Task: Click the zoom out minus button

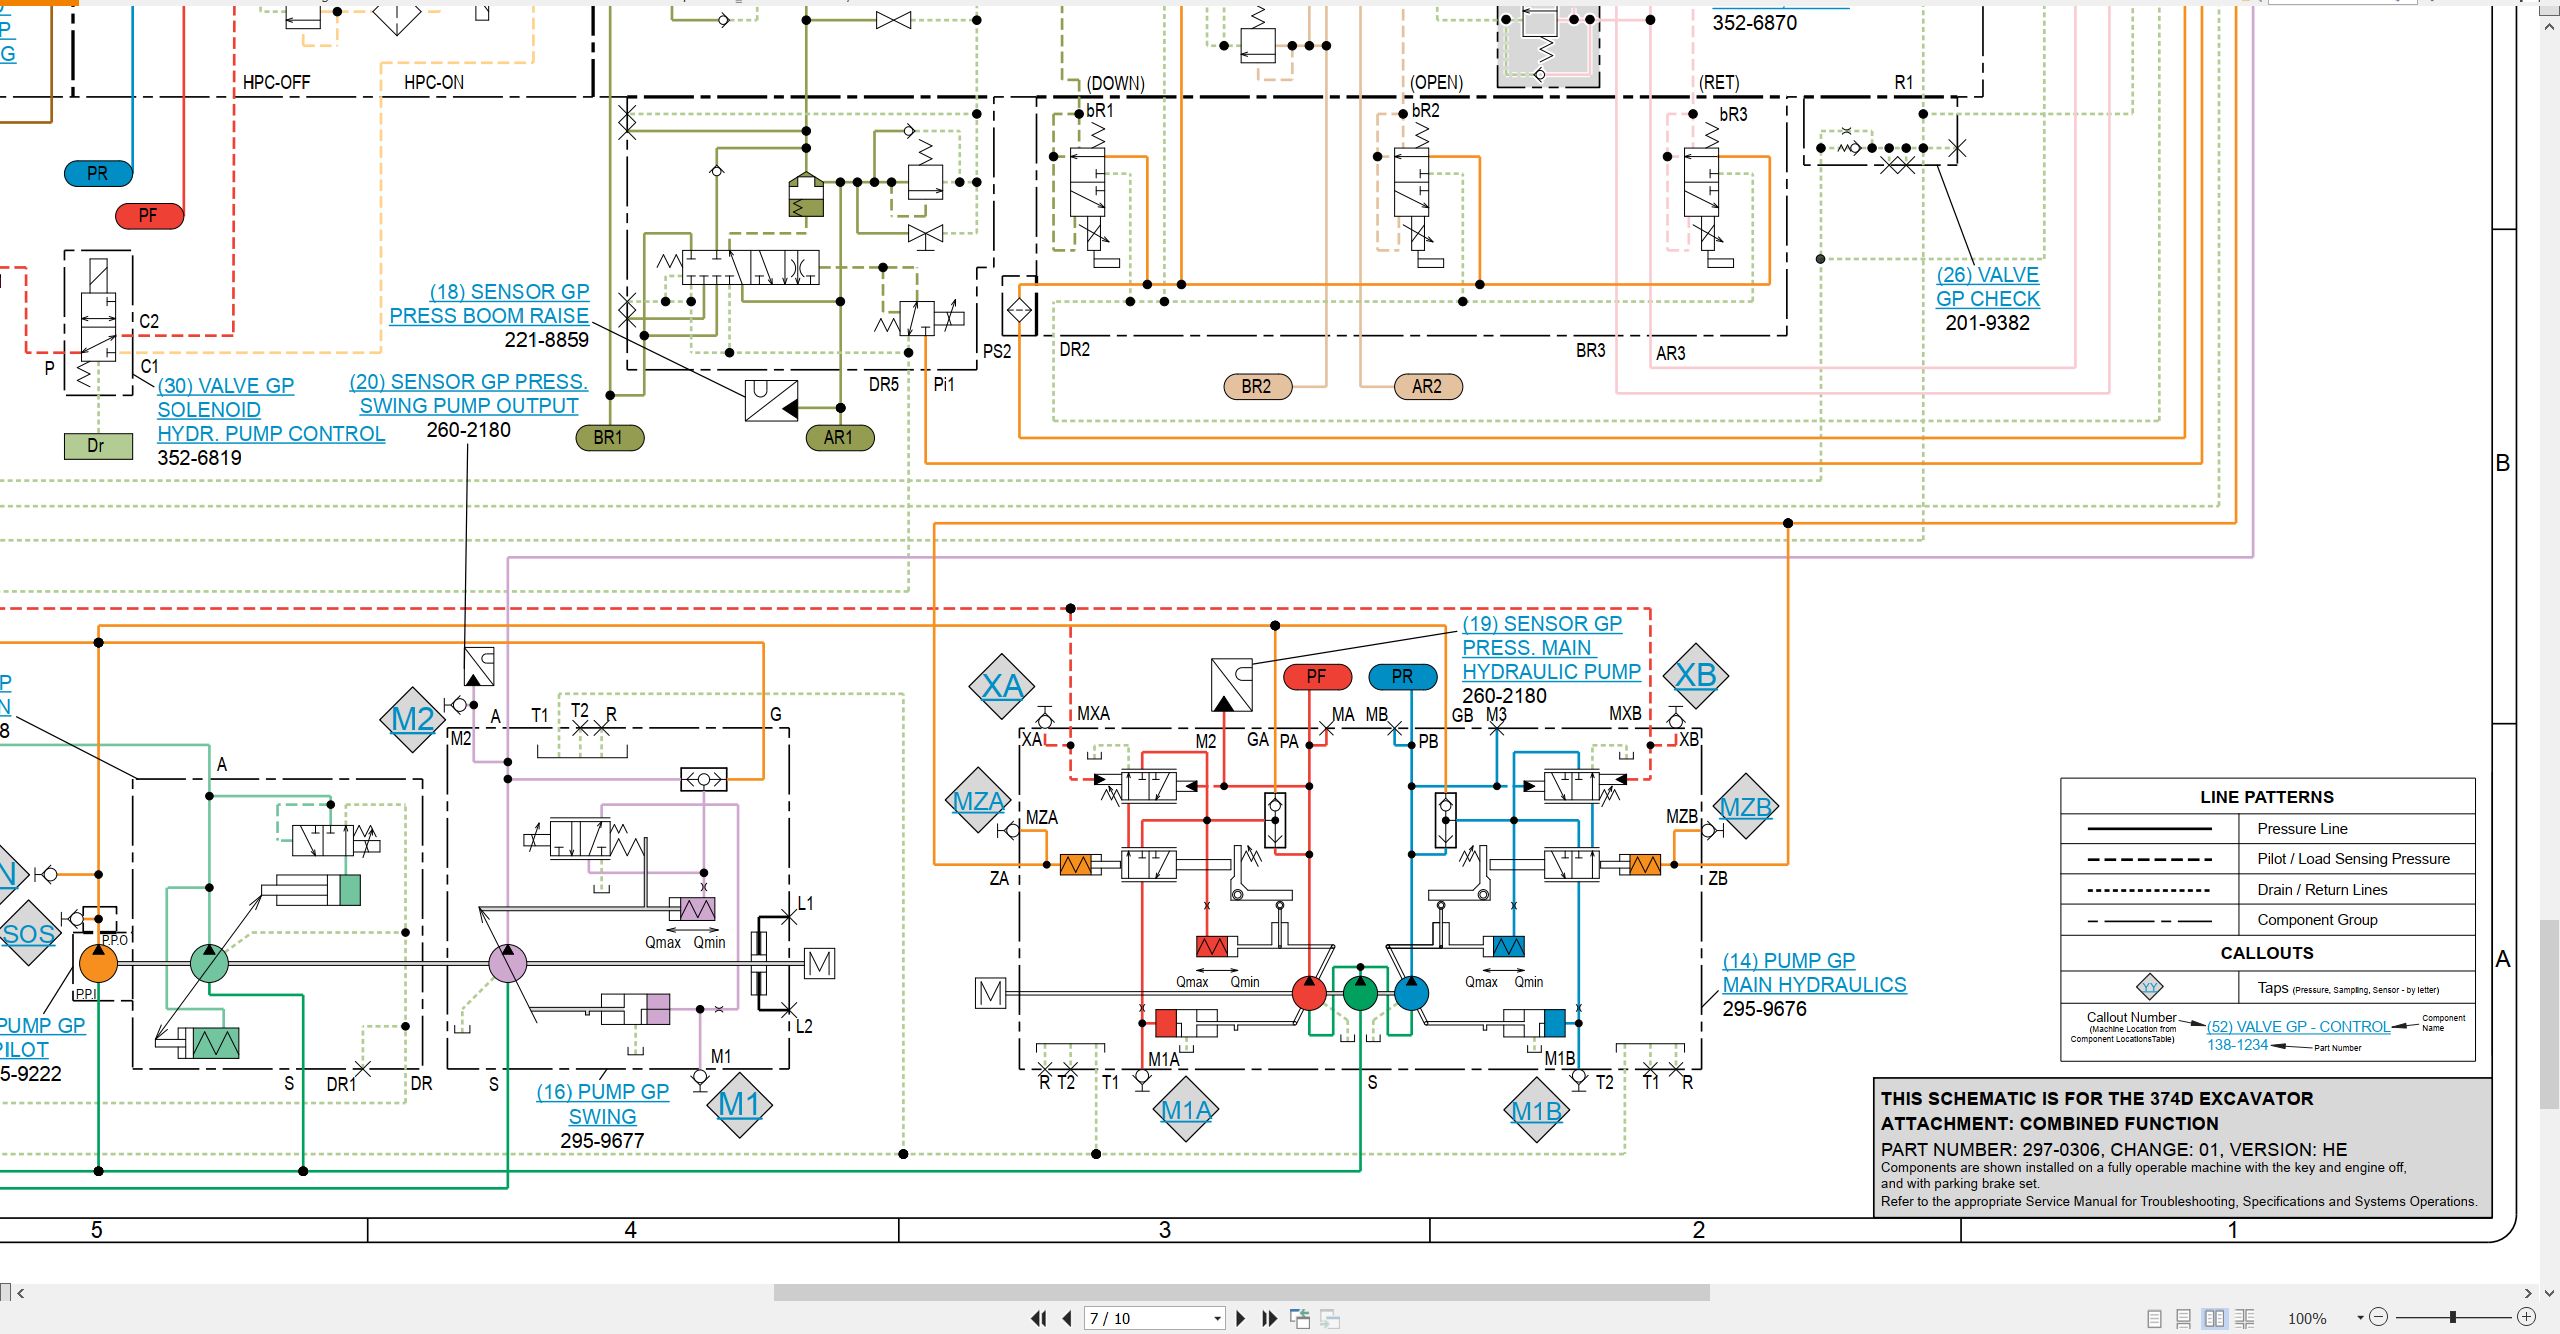Action: pos(2379,1317)
